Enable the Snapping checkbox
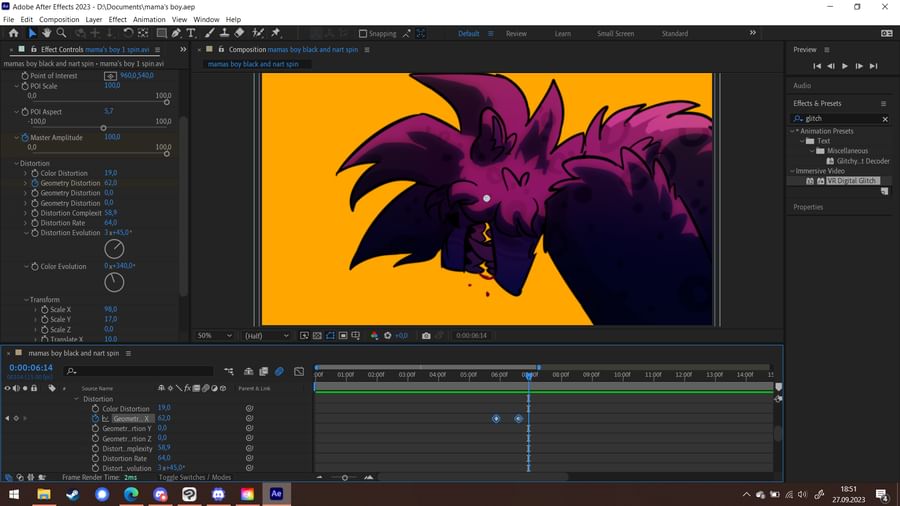This screenshot has width=900, height=506. [363, 34]
